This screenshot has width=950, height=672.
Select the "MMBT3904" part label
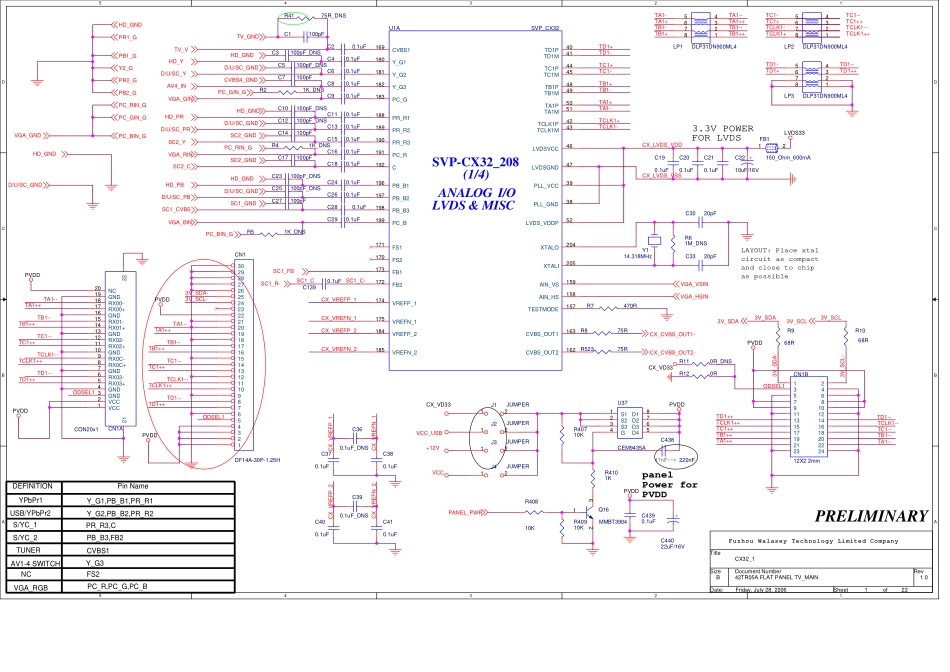(613, 522)
